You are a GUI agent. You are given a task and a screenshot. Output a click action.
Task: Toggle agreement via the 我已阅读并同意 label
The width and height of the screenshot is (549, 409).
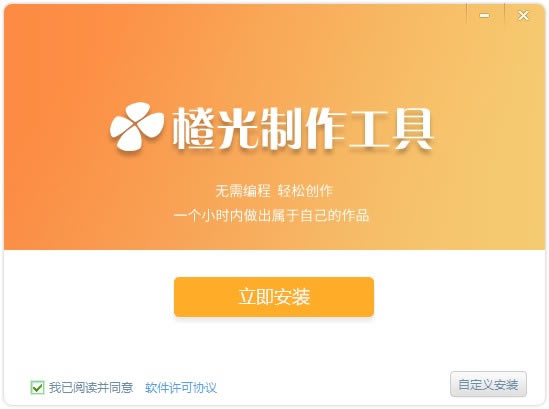click(91, 387)
